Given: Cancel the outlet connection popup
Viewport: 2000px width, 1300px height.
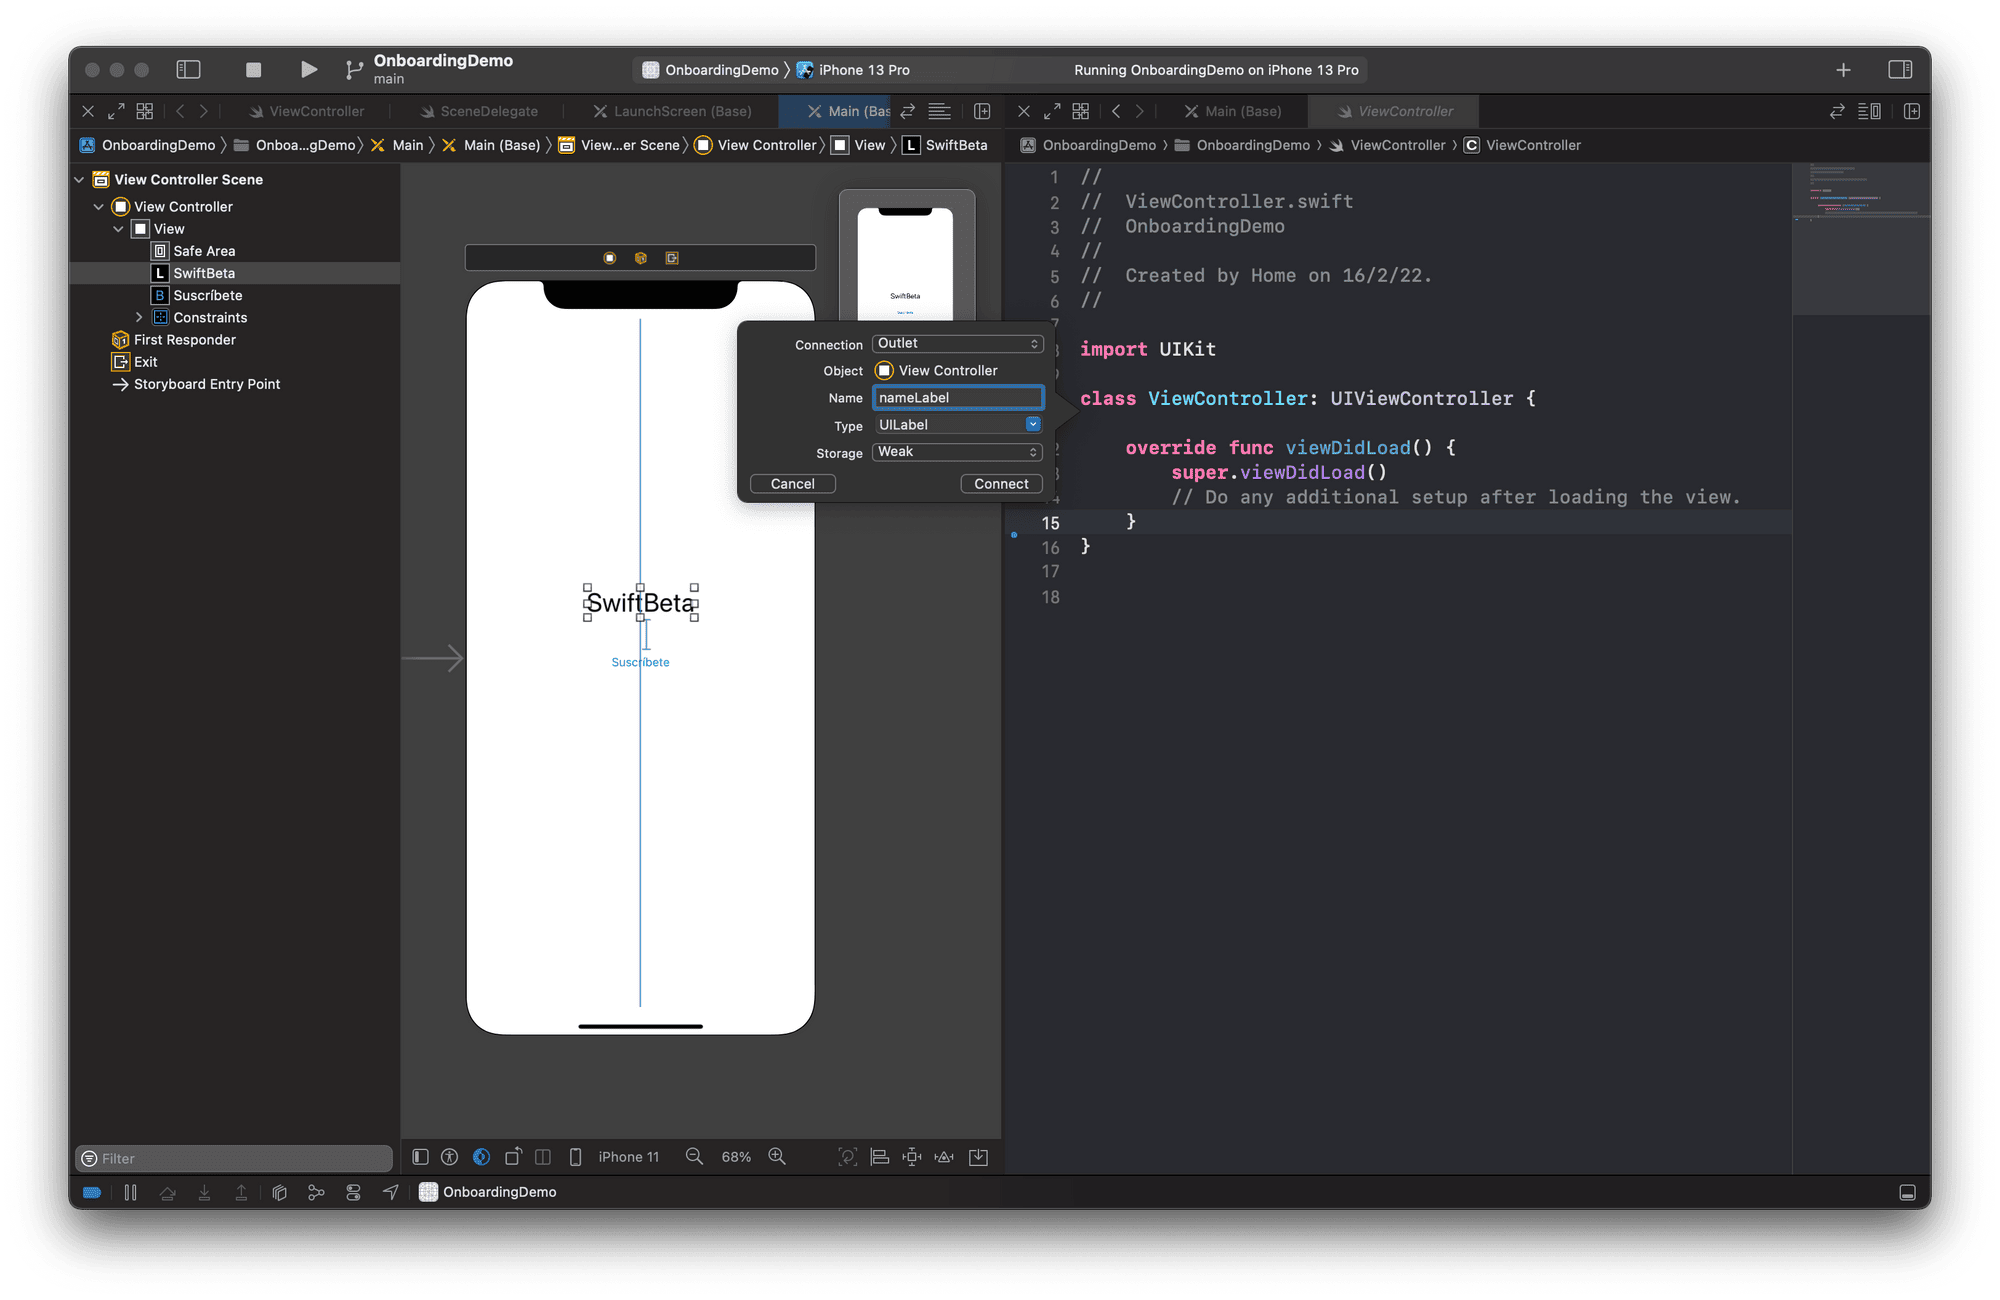Looking at the screenshot, I should click(x=793, y=484).
